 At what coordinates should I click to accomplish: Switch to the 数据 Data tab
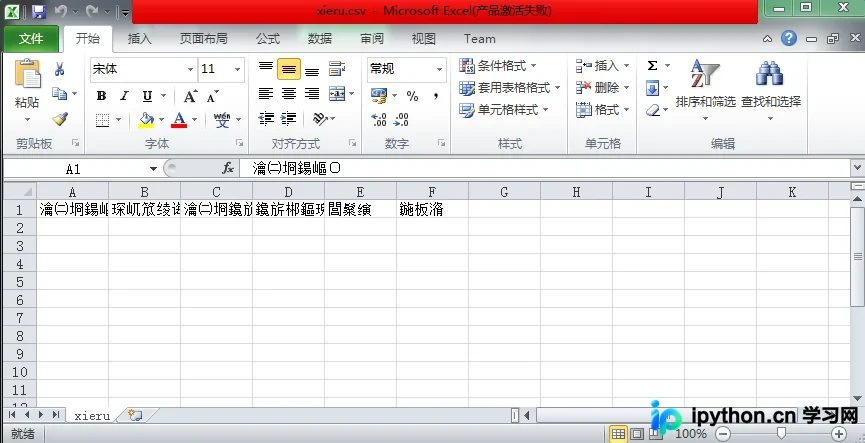pyautogui.click(x=320, y=39)
